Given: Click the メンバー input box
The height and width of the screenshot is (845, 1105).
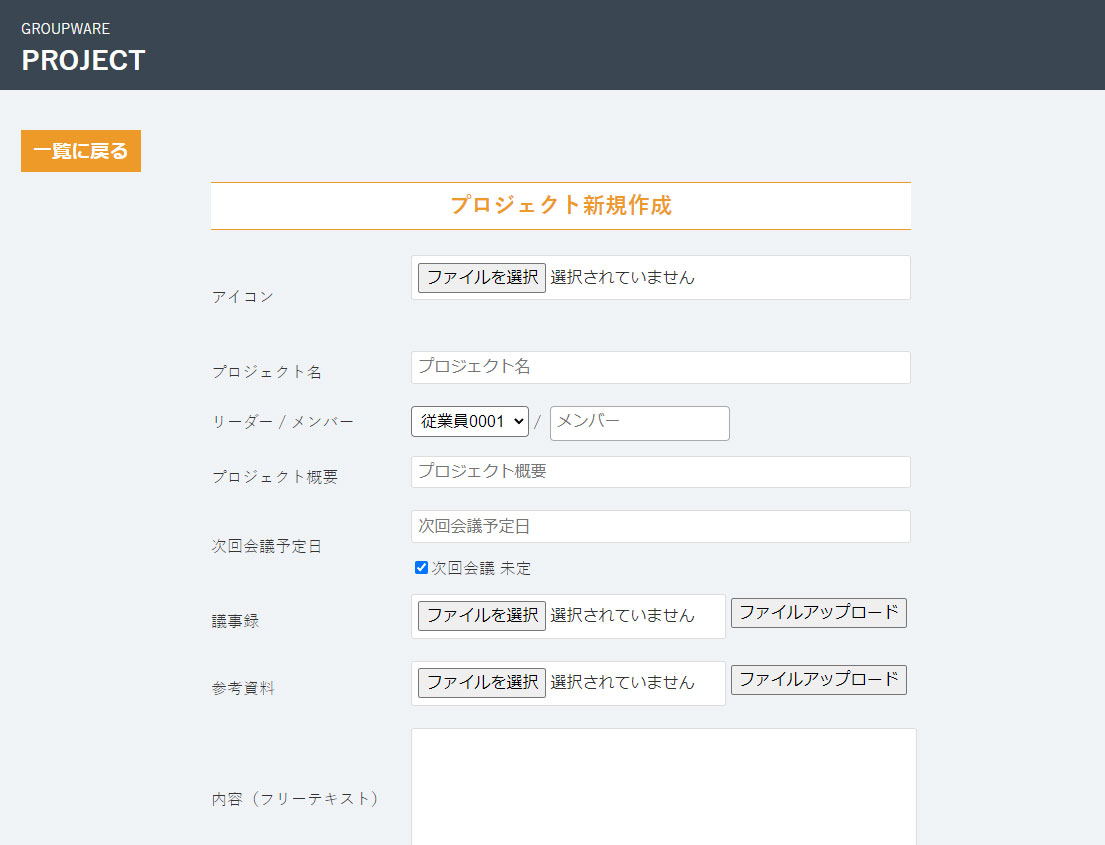Looking at the screenshot, I should [639, 423].
